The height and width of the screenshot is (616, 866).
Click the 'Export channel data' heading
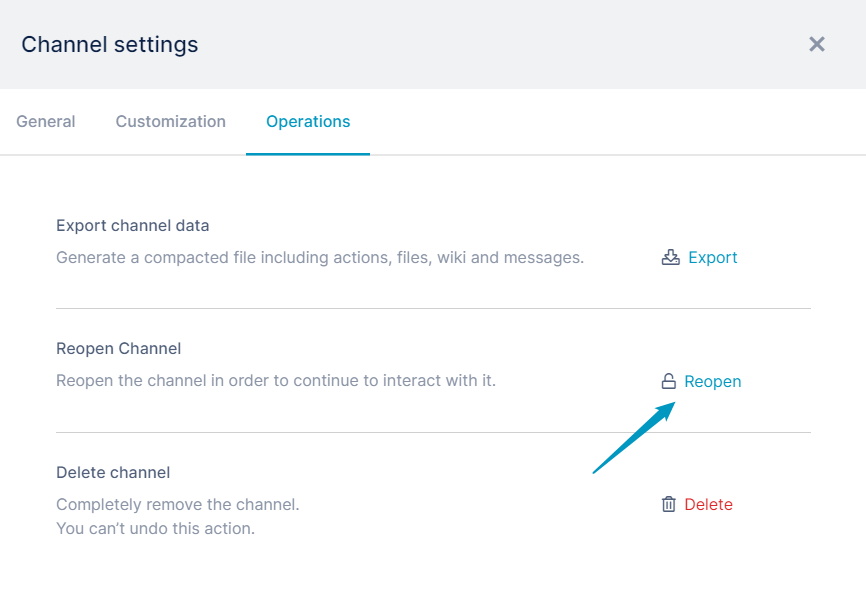pos(133,225)
